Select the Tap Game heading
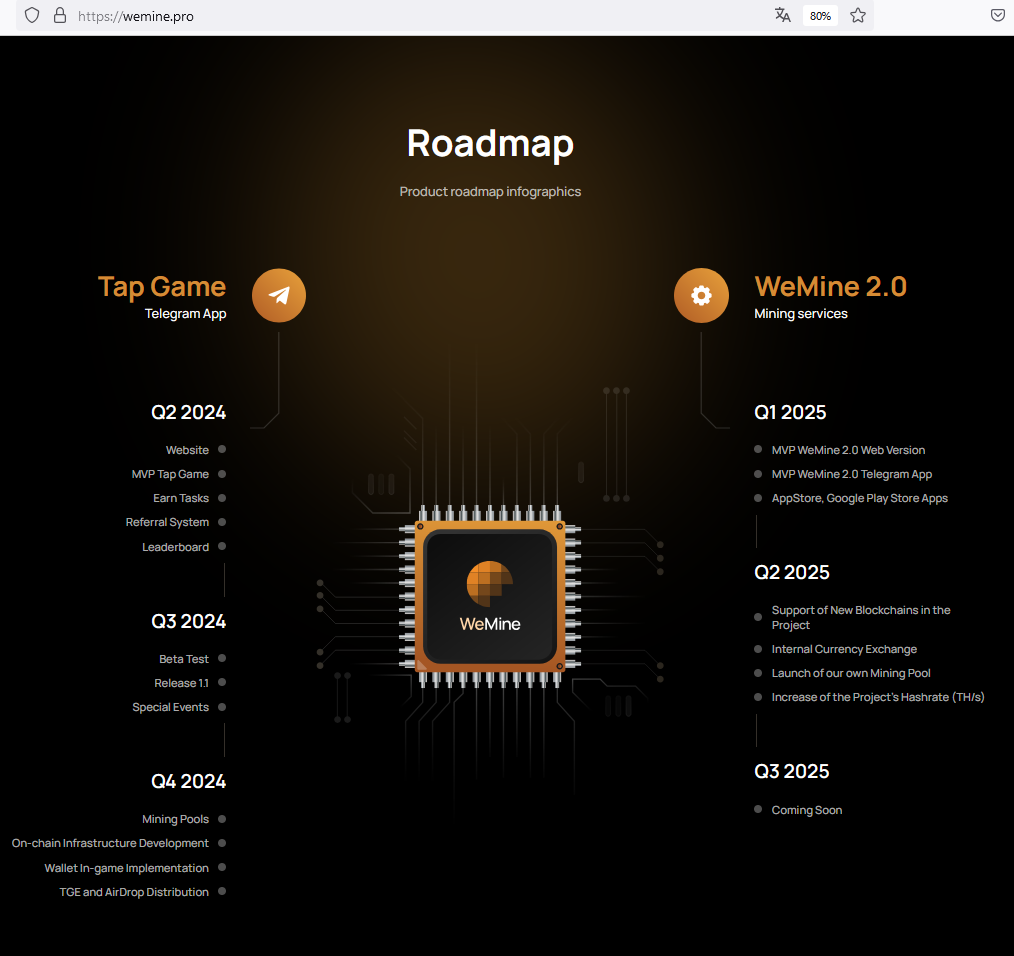This screenshot has height=956, width=1014. (x=162, y=287)
